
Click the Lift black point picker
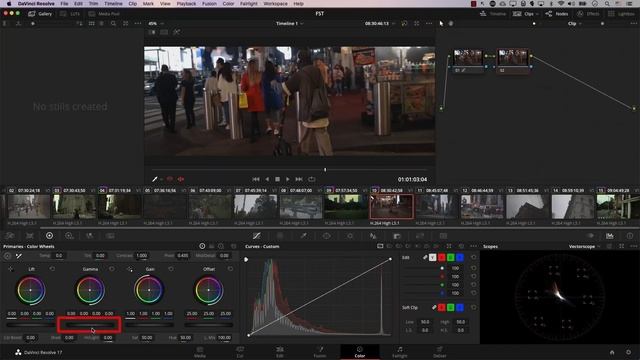[11, 269]
